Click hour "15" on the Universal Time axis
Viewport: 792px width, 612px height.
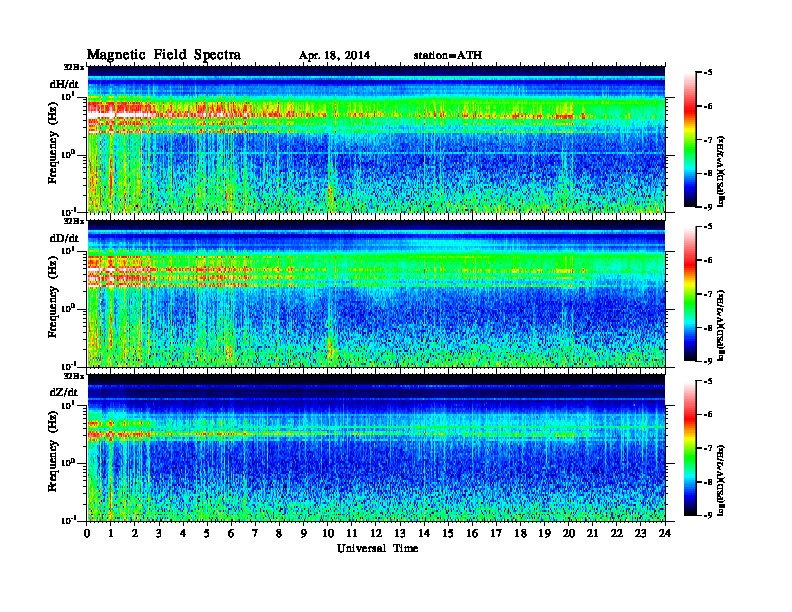click(x=448, y=533)
